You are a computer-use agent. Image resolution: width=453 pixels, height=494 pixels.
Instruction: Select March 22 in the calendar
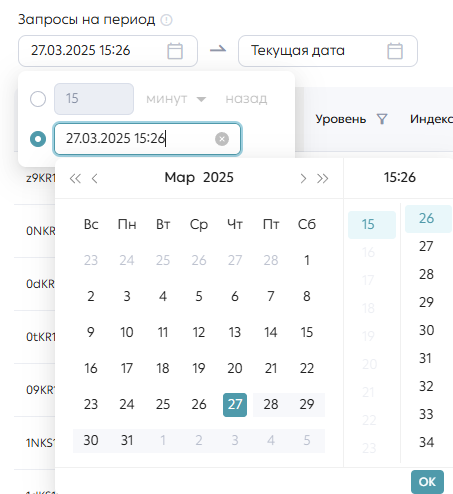pyautogui.click(x=307, y=368)
